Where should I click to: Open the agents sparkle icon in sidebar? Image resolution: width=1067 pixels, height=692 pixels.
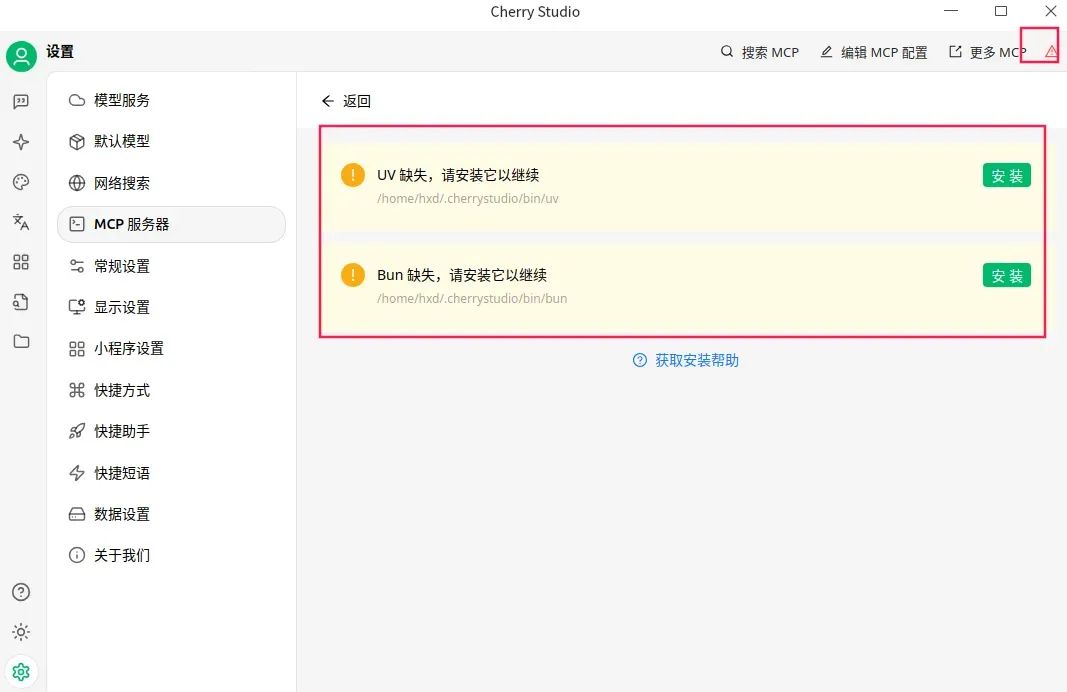(x=21, y=142)
